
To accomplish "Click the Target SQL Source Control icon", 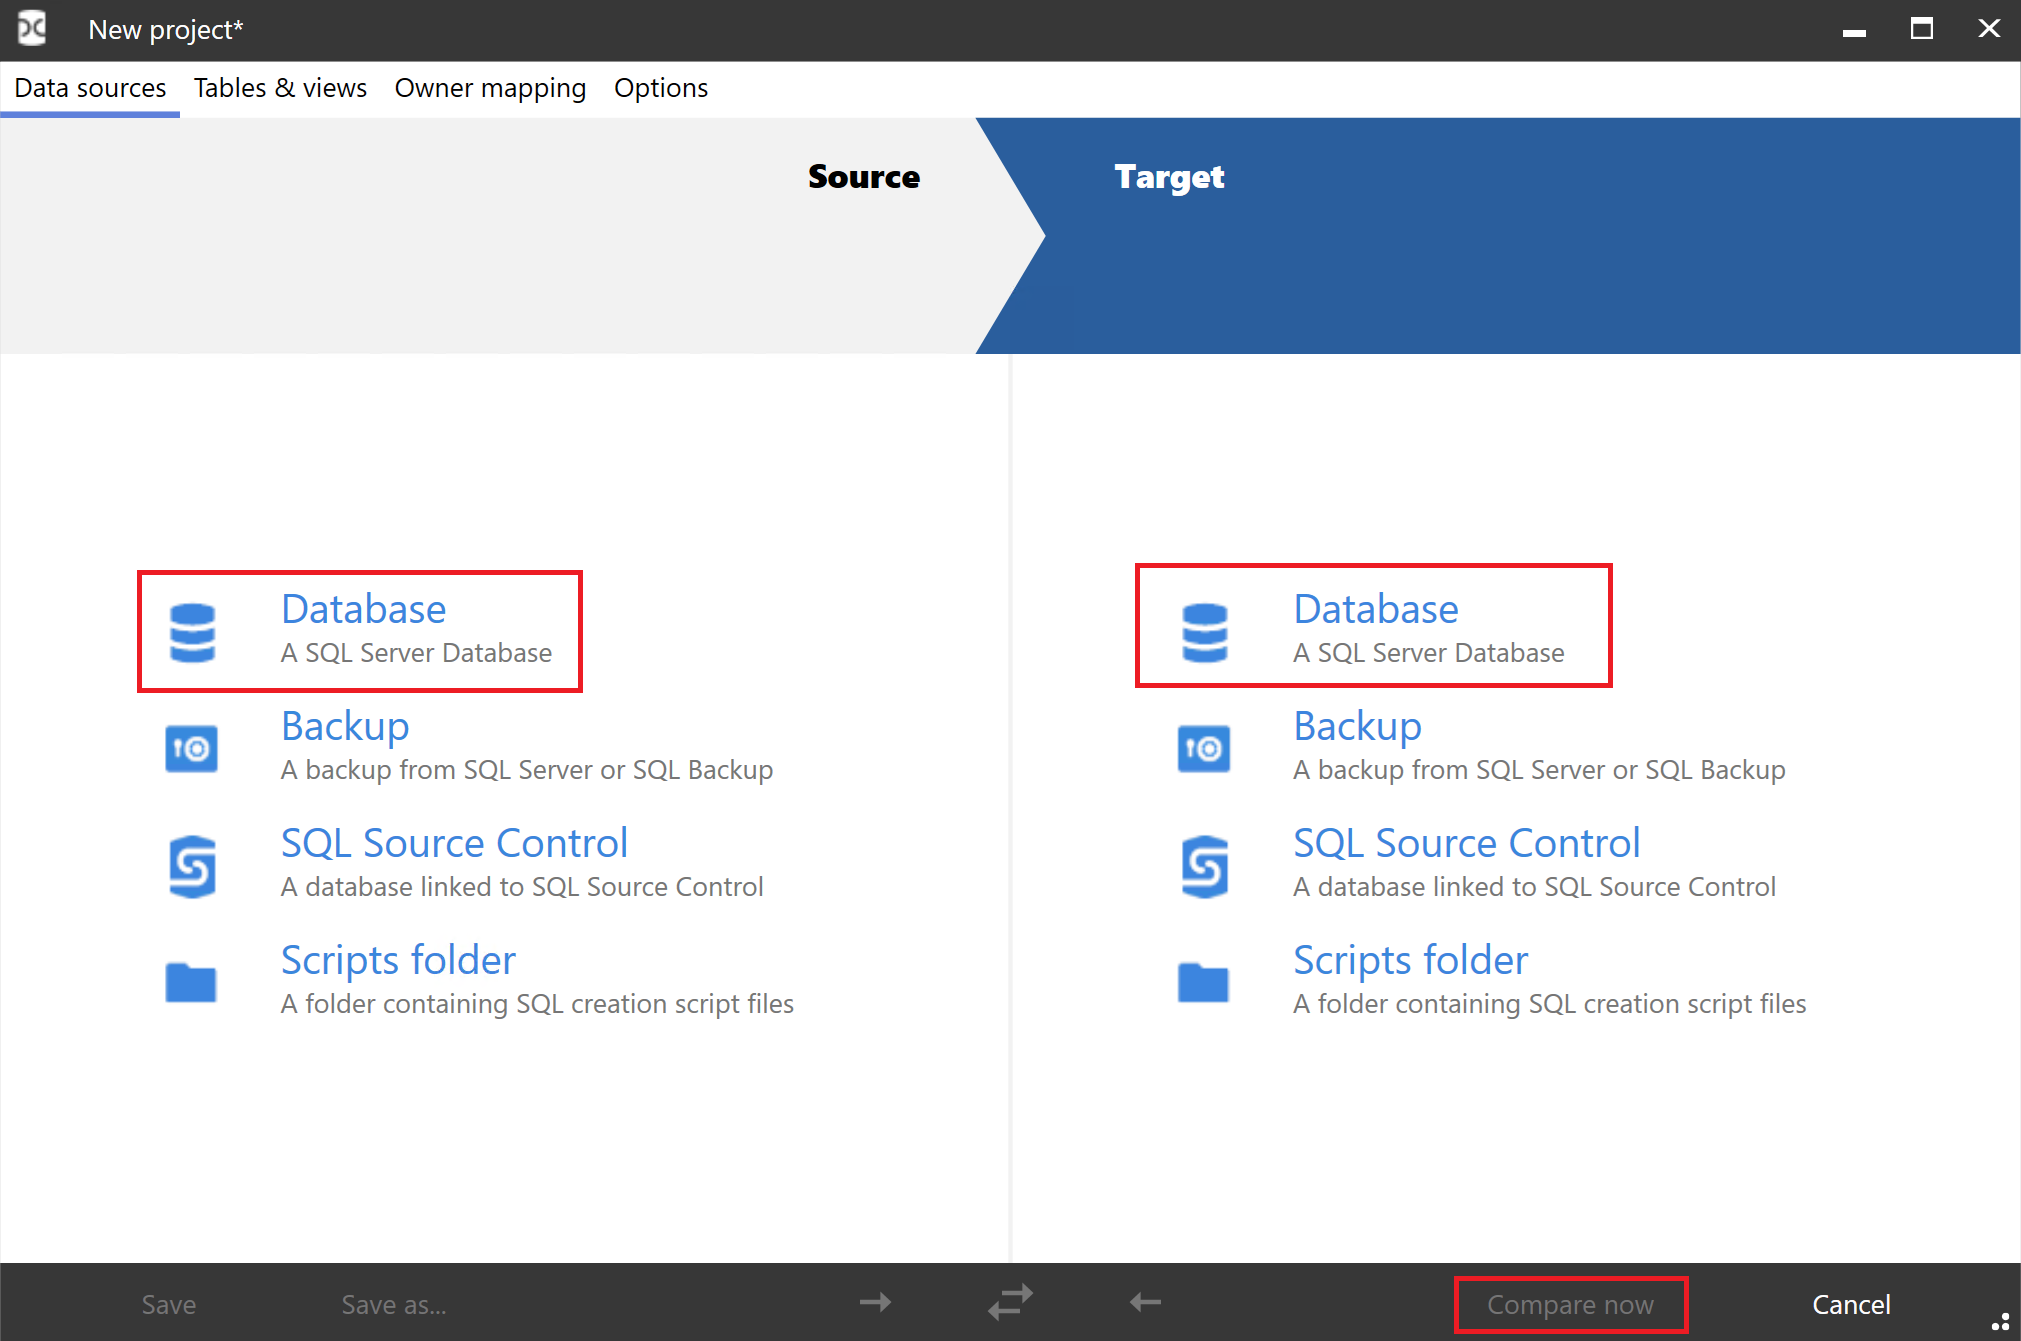I will [x=1204, y=866].
